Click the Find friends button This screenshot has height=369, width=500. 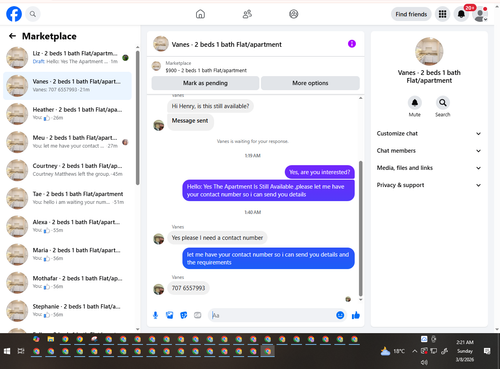[411, 14]
